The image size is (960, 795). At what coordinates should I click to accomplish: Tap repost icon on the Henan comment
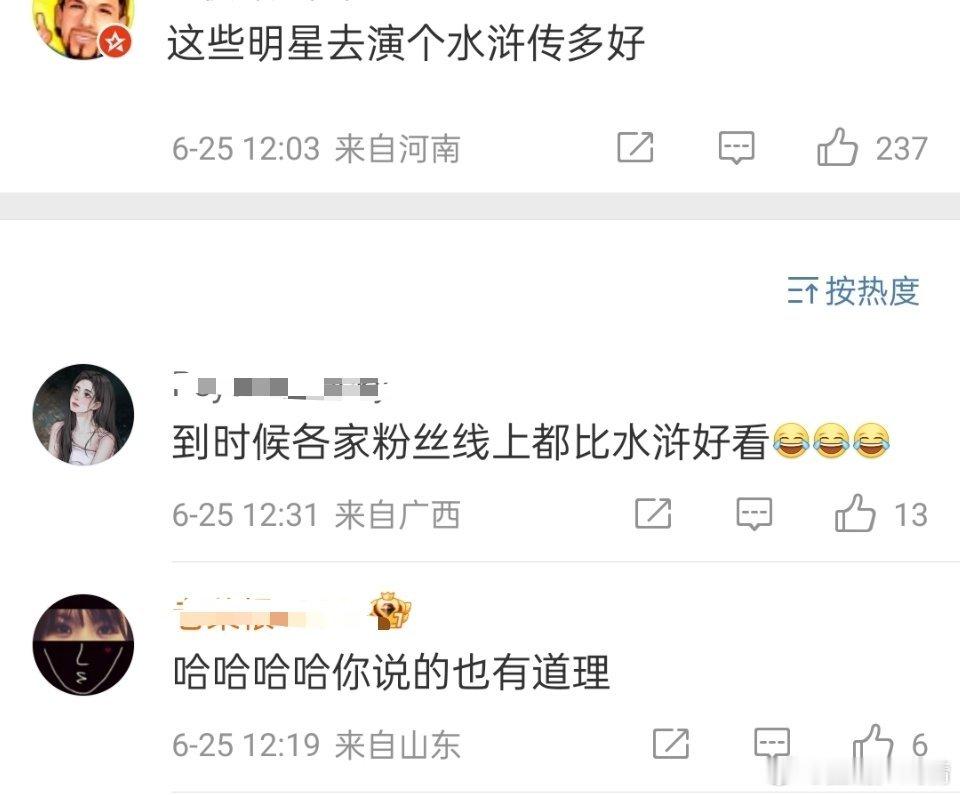[635, 147]
